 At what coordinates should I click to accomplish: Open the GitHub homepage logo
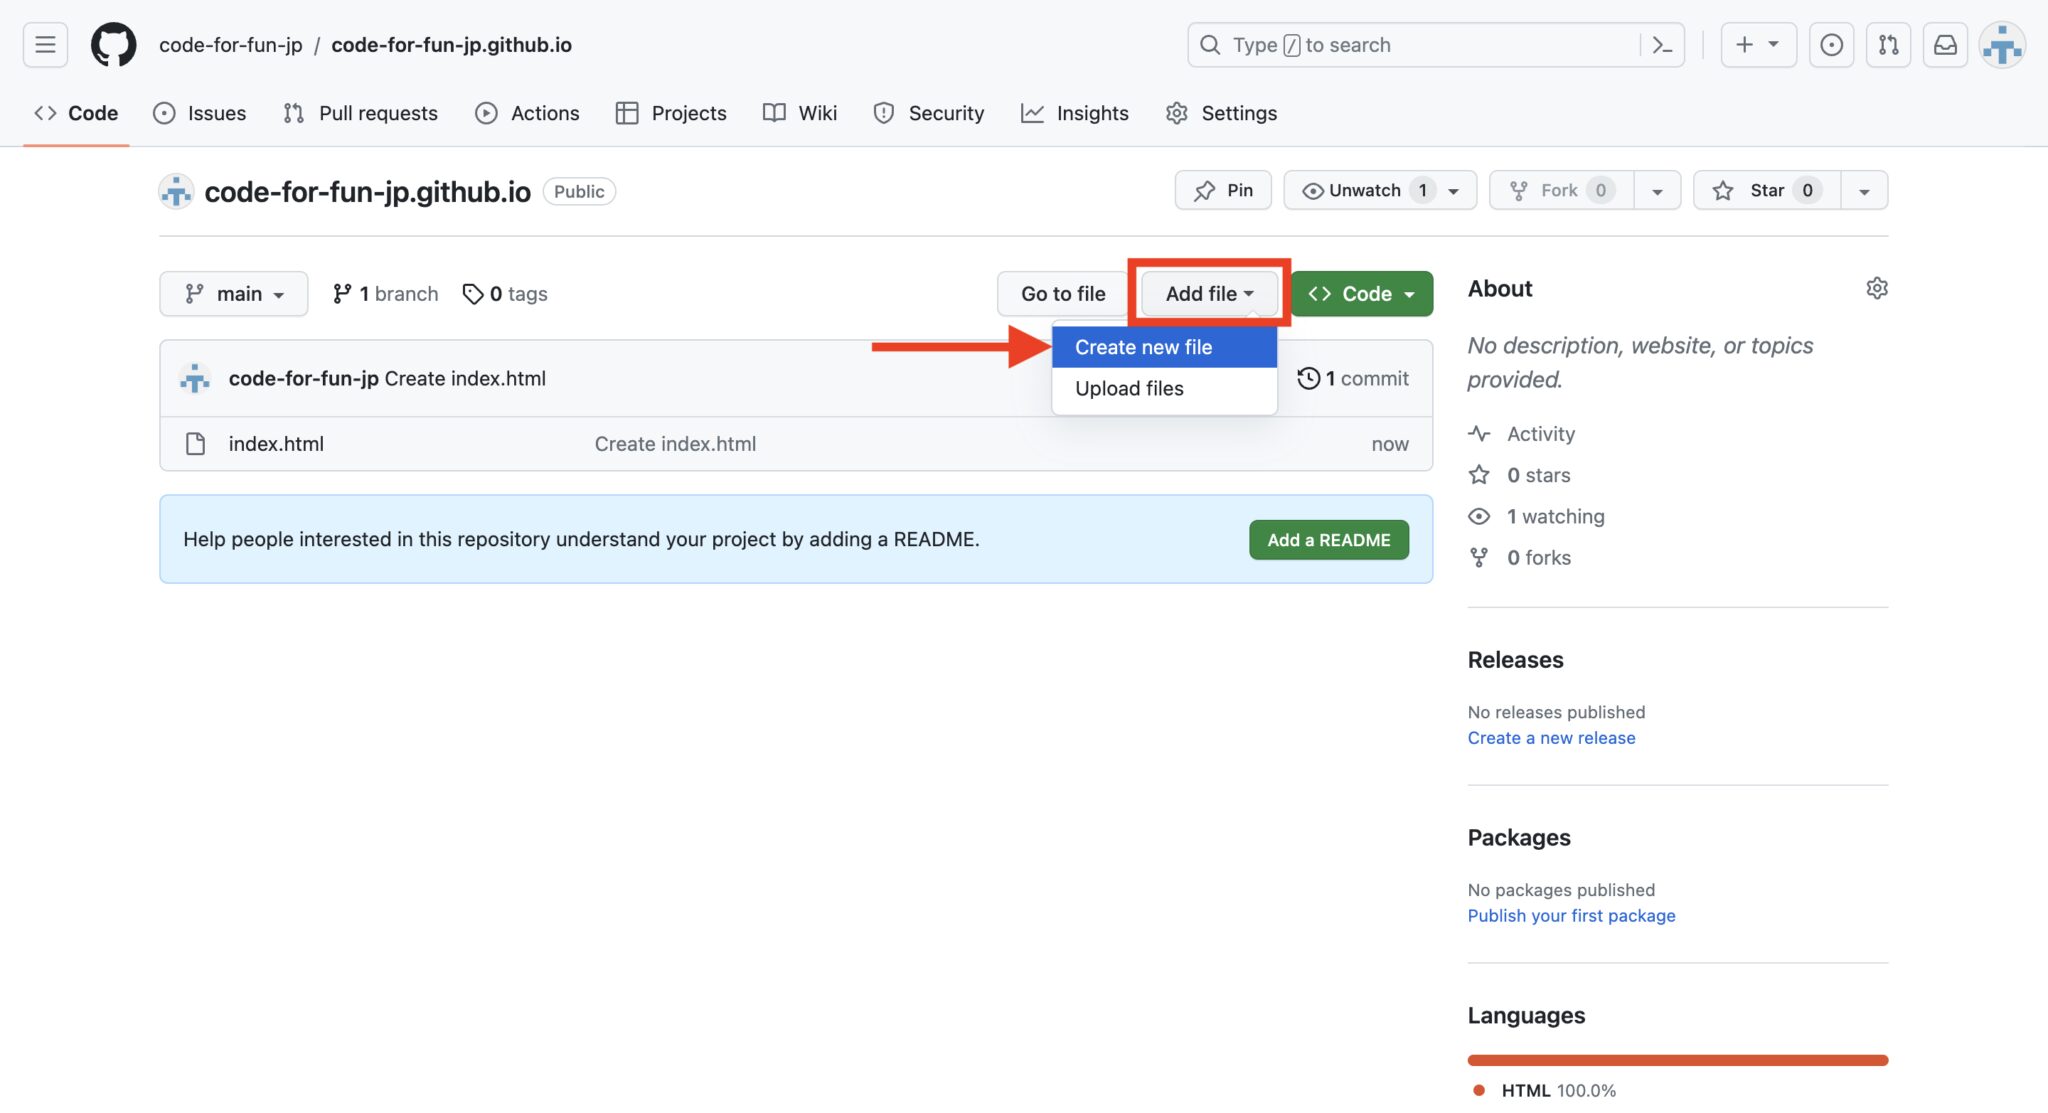point(113,45)
